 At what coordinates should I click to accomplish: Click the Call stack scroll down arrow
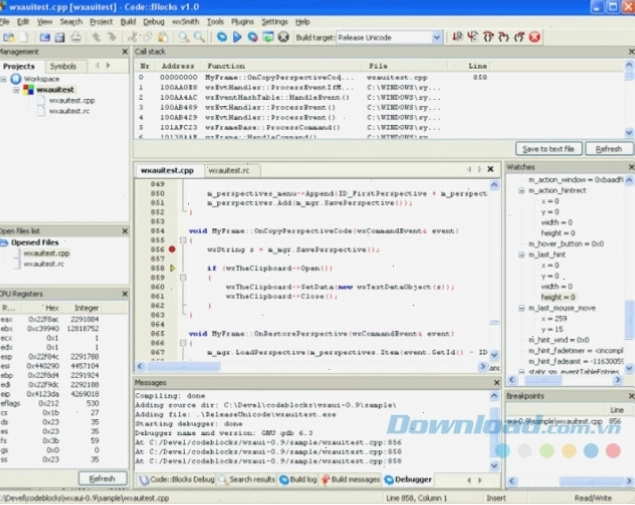point(629,132)
